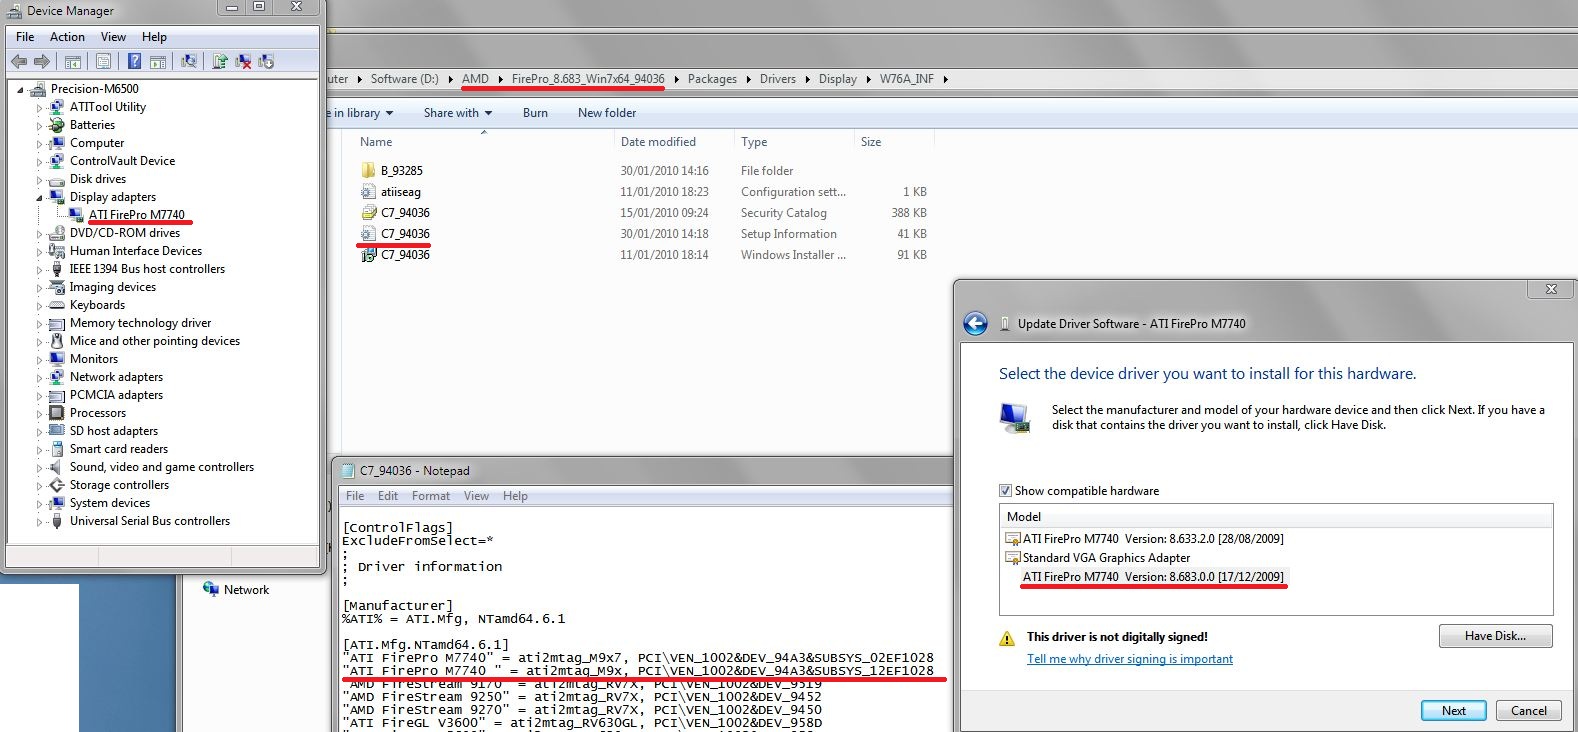Expand the ATITool Utility node
Screen dimensions: 1578x732
(40, 108)
